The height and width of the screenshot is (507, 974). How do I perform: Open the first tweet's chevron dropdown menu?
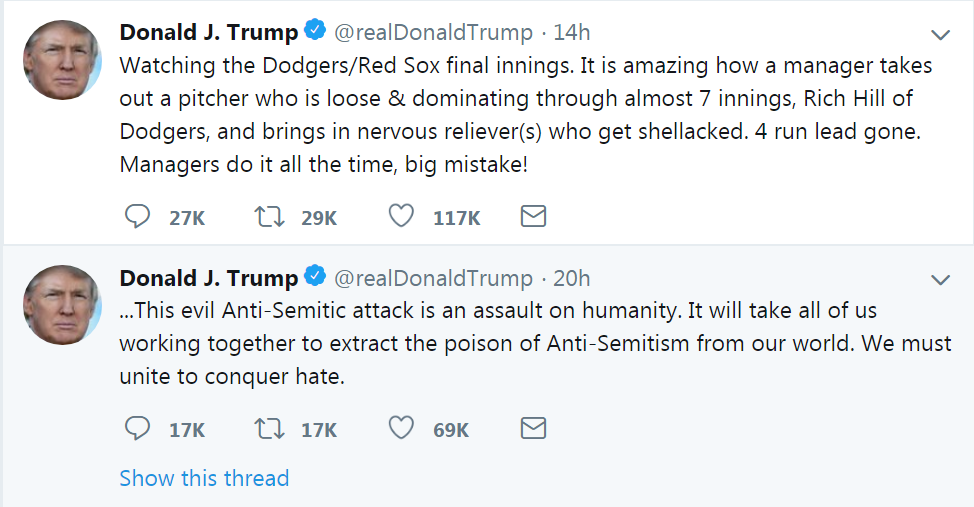[x=940, y=35]
